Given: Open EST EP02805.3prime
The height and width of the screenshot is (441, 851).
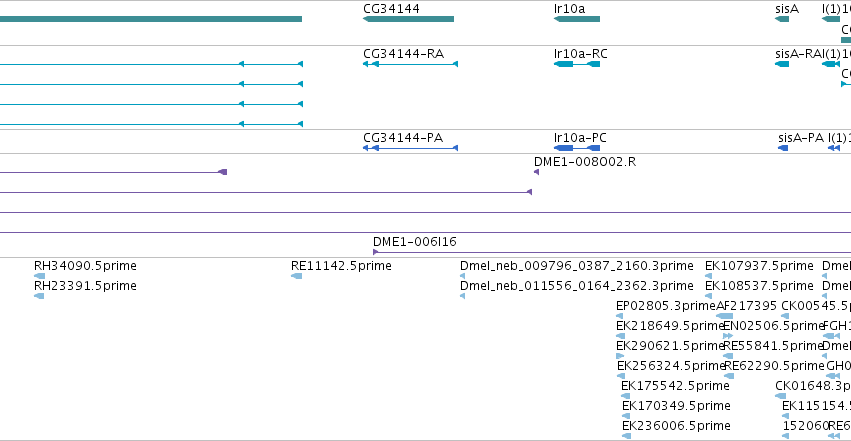Looking at the screenshot, I should pyautogui.click(x=619, y=316).
